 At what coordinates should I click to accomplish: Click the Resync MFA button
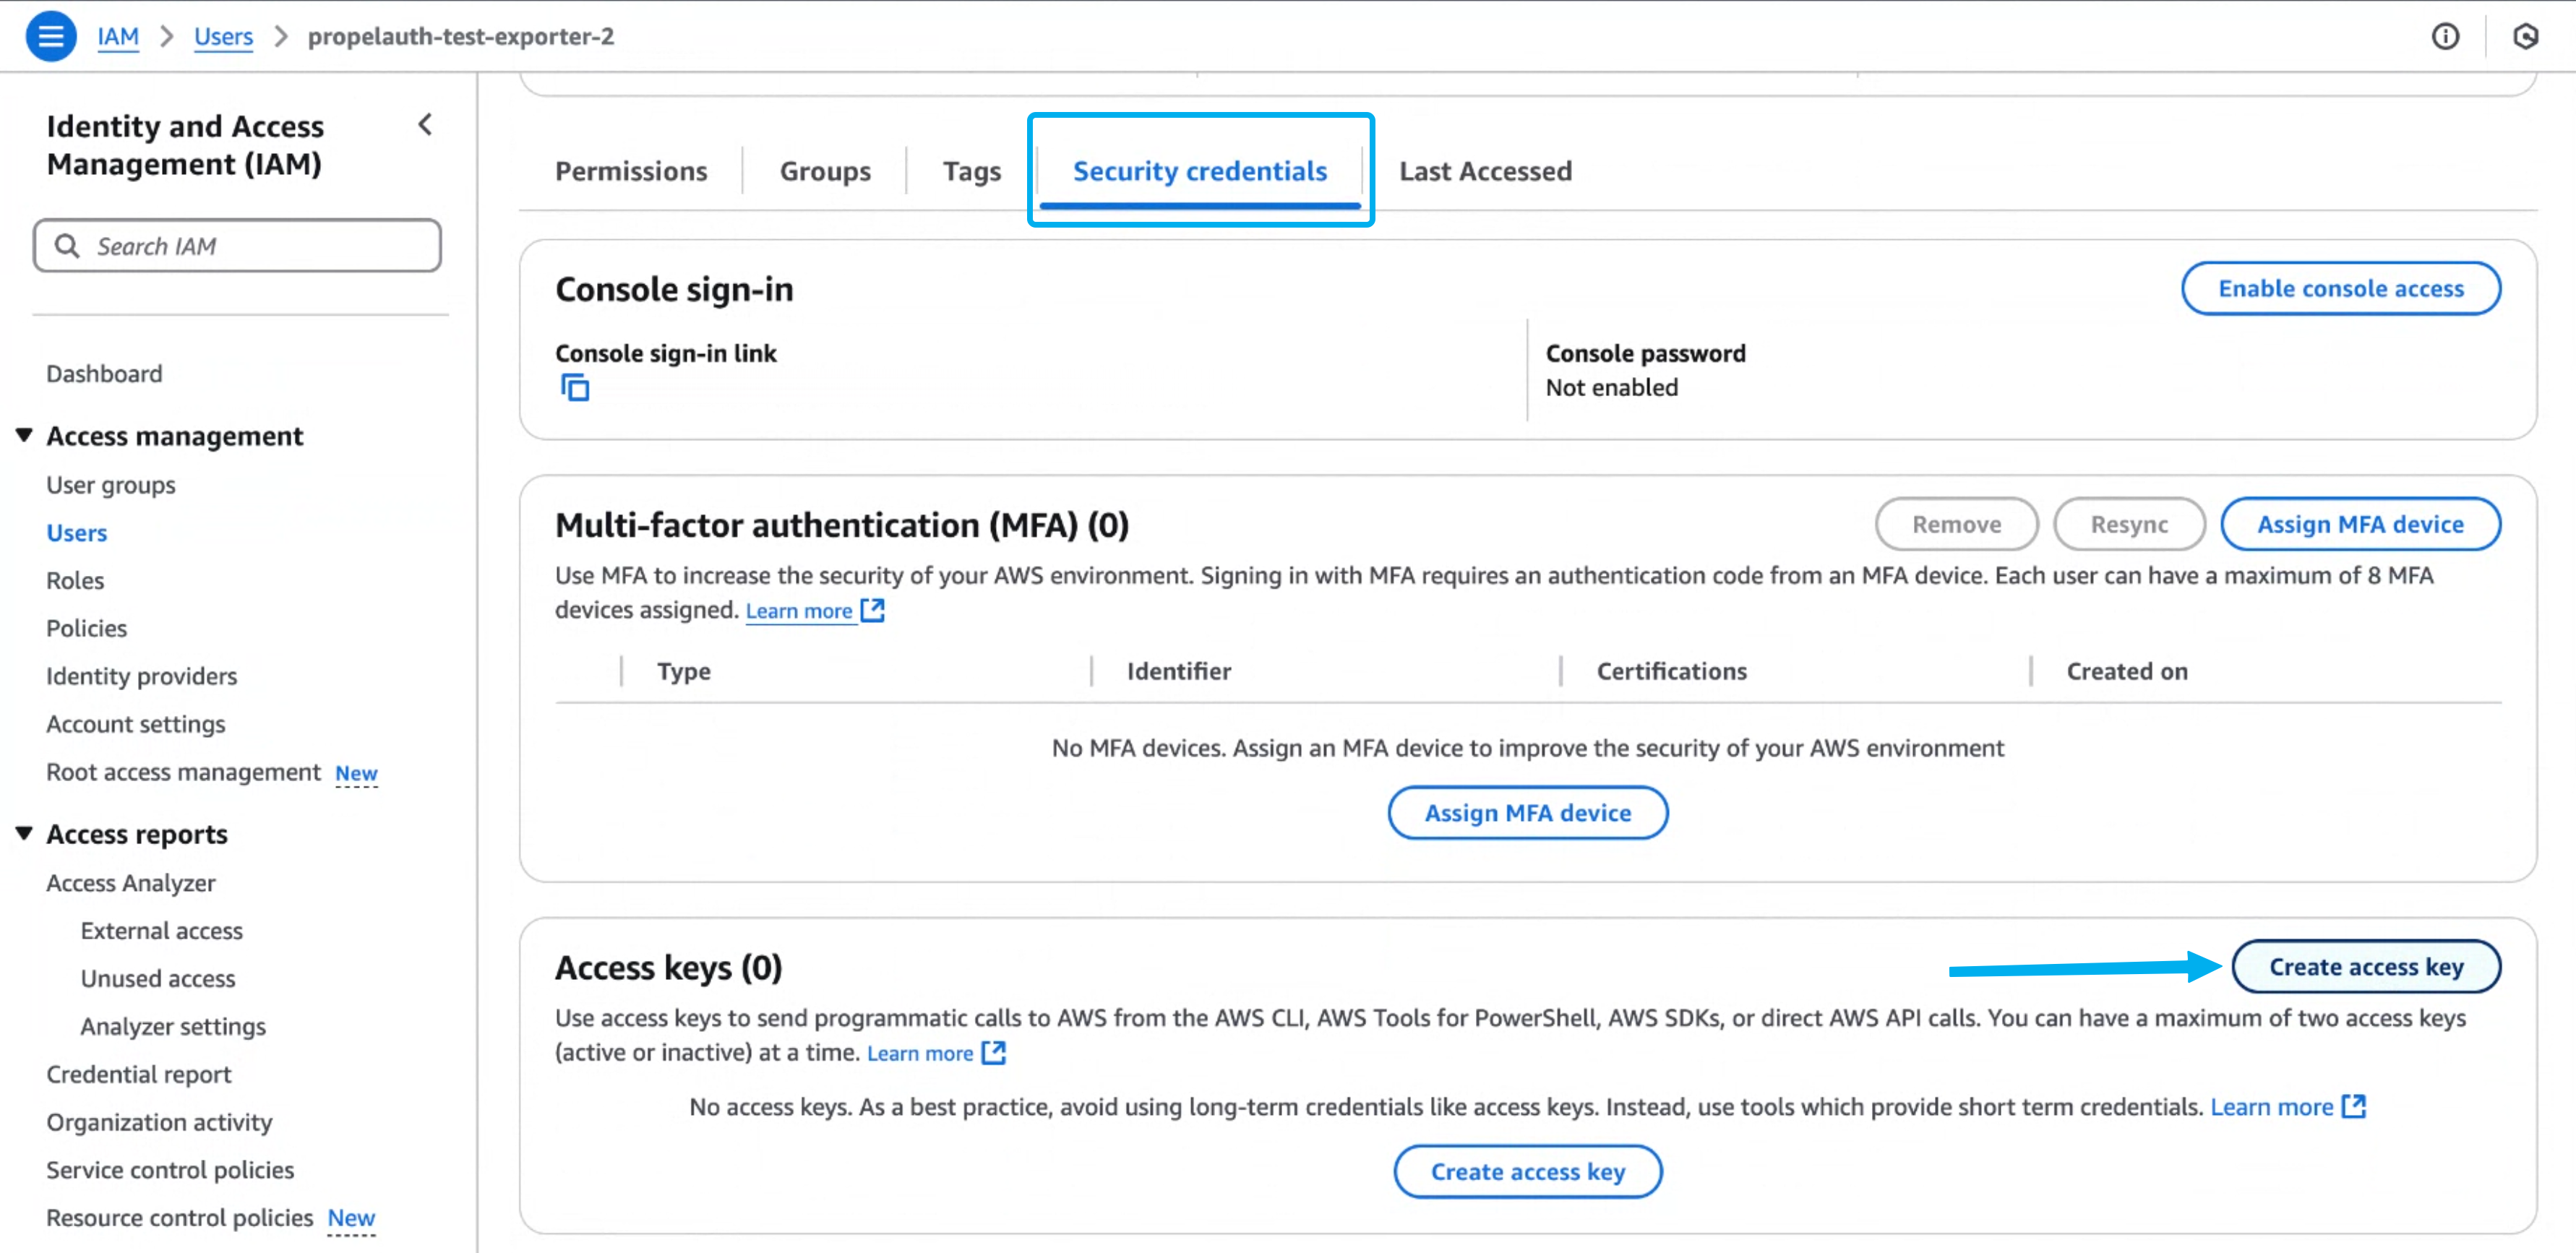[x=2129, y=524]
